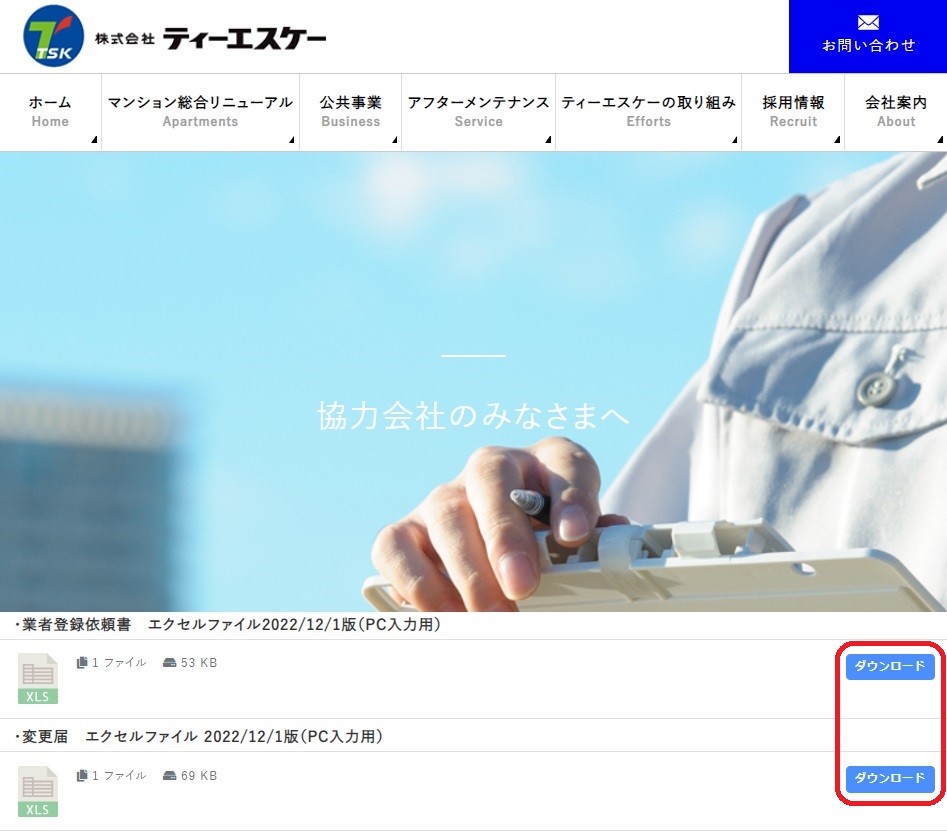Click the 株式会社ティーエスケー company name logo
This screenshot has width=947, height=832.
point(210,39)
